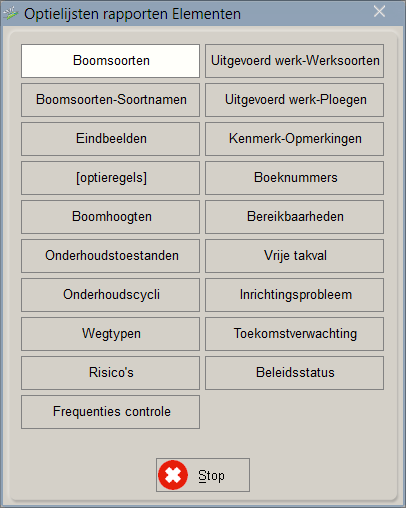406x508 pixels.
Task: Open the Onderhoudscycli list
Action: 110,295
